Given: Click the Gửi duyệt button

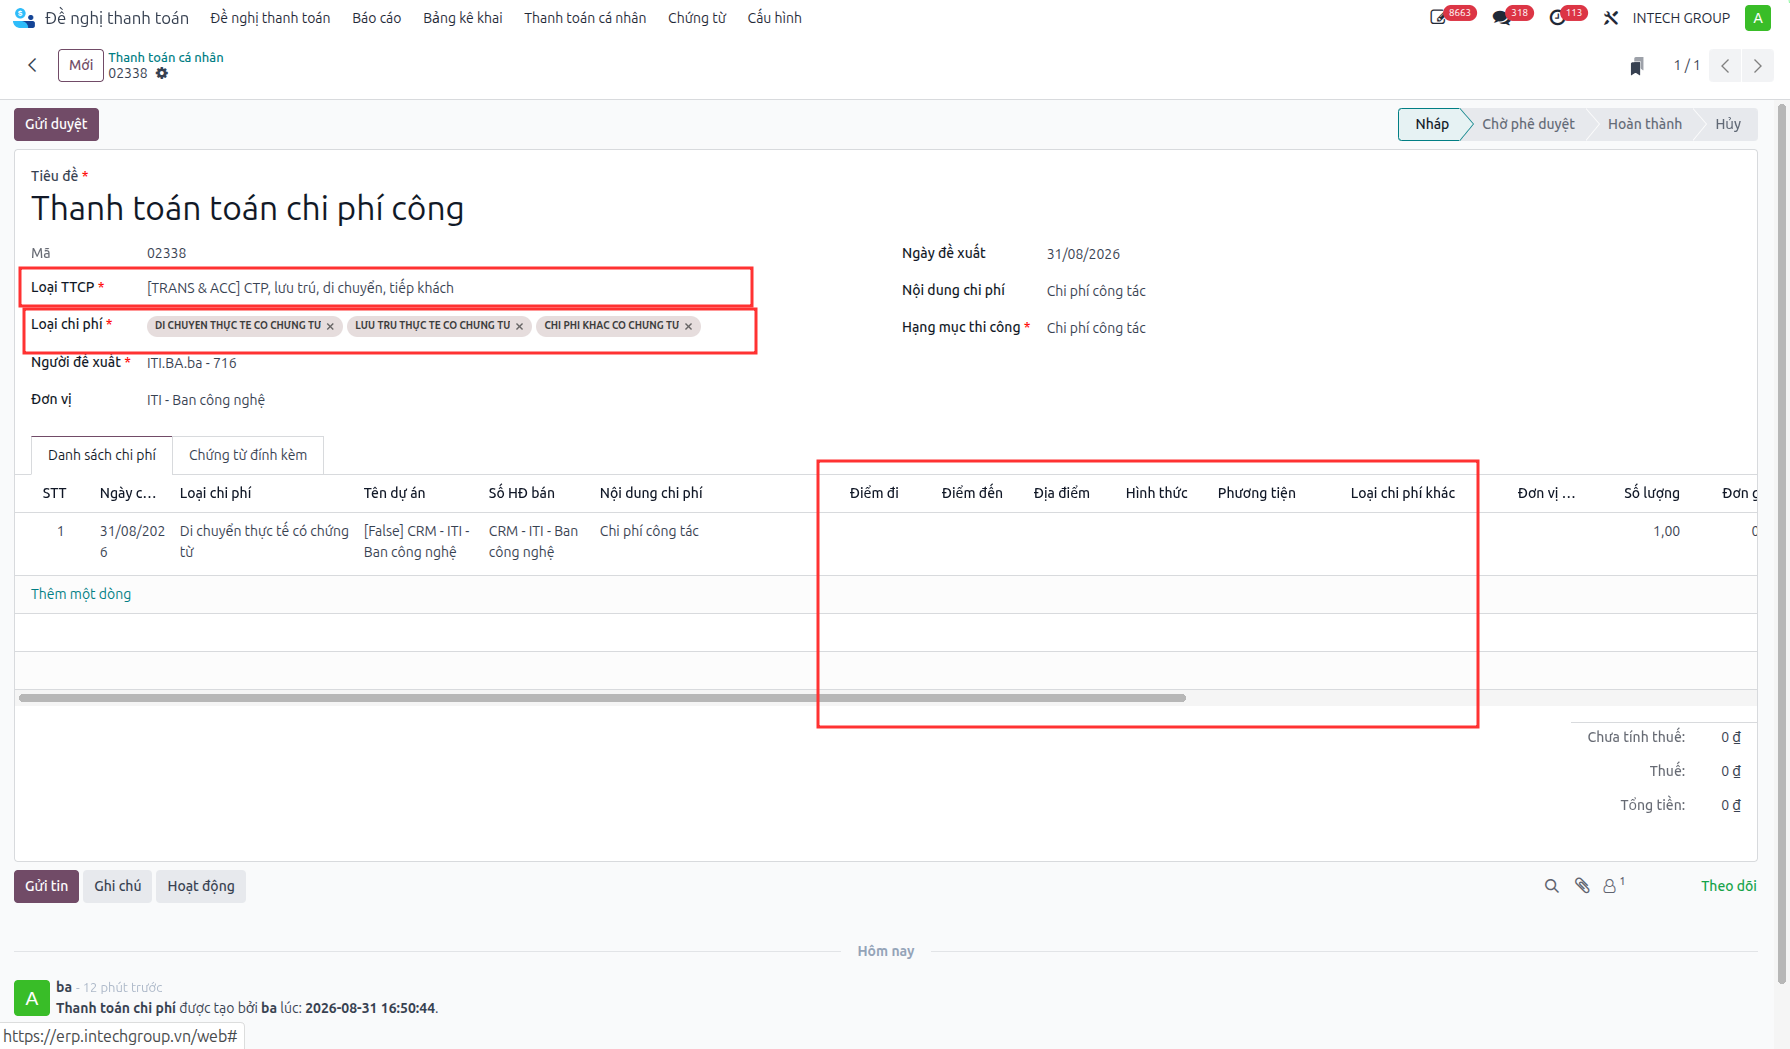Looking at the screenshot, I should tap(56, 124).
